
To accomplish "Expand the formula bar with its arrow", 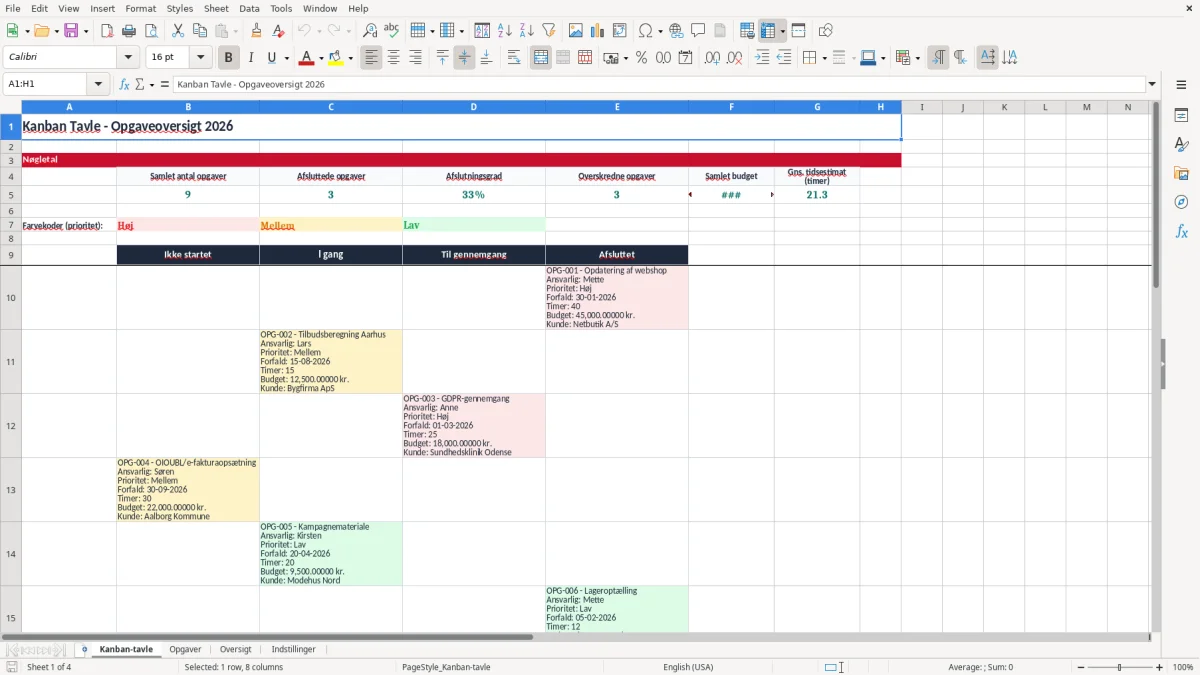I will pyautogui.click(x=1153, y=85).
